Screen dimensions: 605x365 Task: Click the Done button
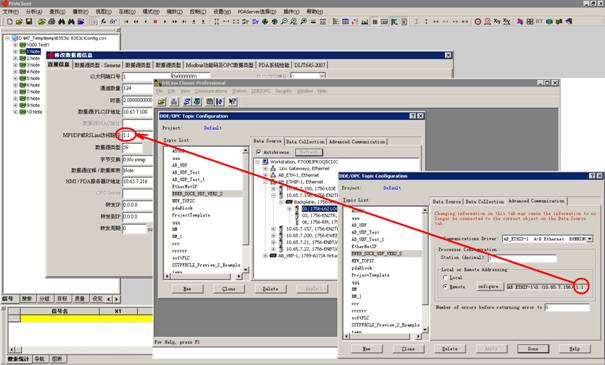point(533,348)
